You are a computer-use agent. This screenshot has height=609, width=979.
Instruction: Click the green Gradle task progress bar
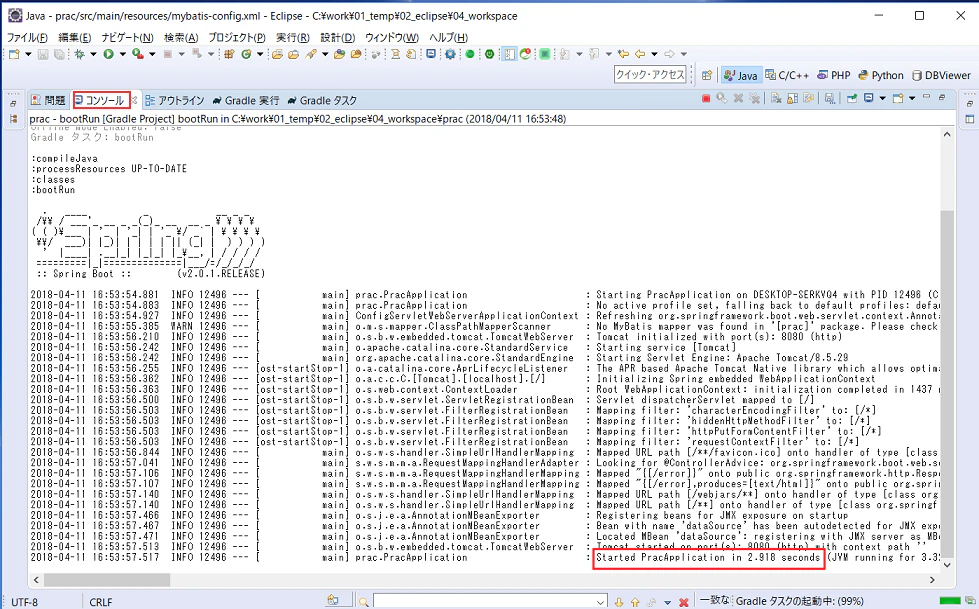coord(950,601)
